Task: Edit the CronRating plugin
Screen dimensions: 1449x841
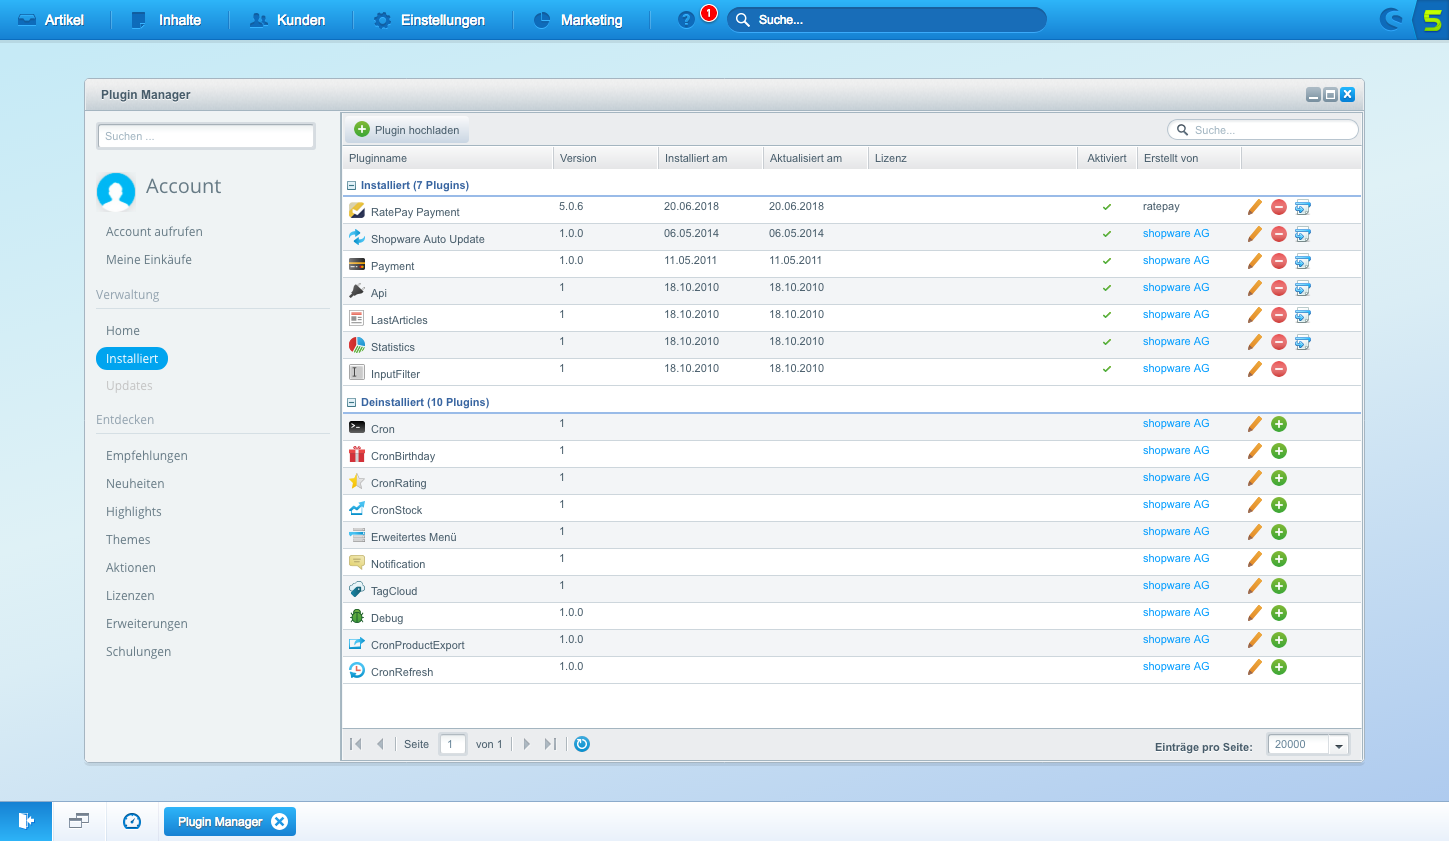Action: (x=1254, y=478)
